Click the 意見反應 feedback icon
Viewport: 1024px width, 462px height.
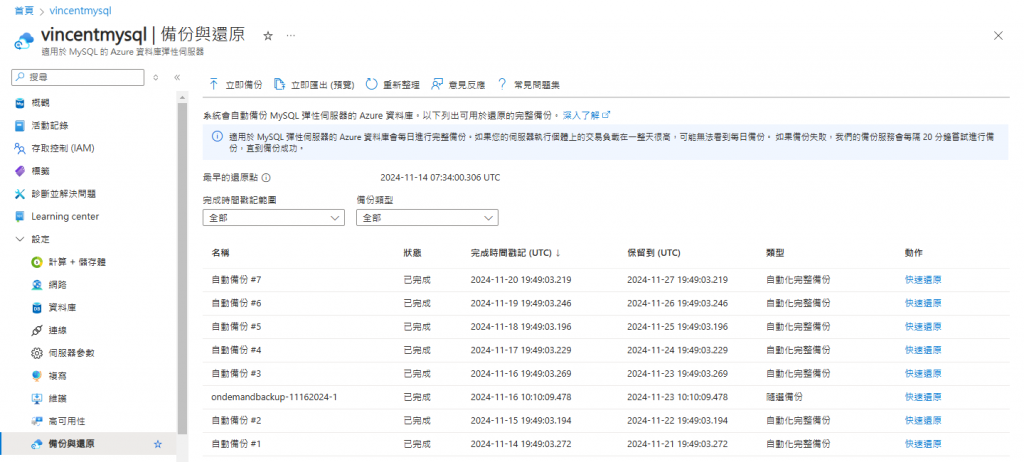[437, 84]
